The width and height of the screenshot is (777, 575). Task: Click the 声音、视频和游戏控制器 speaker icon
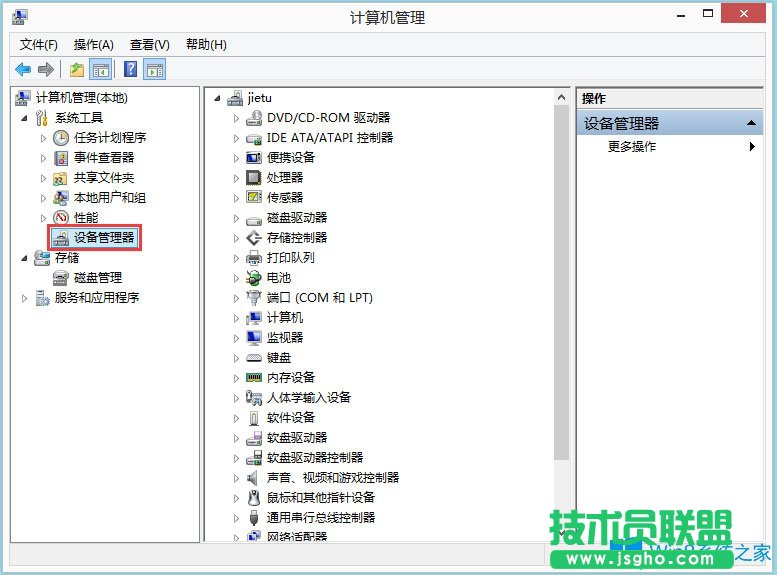[253, 478]
